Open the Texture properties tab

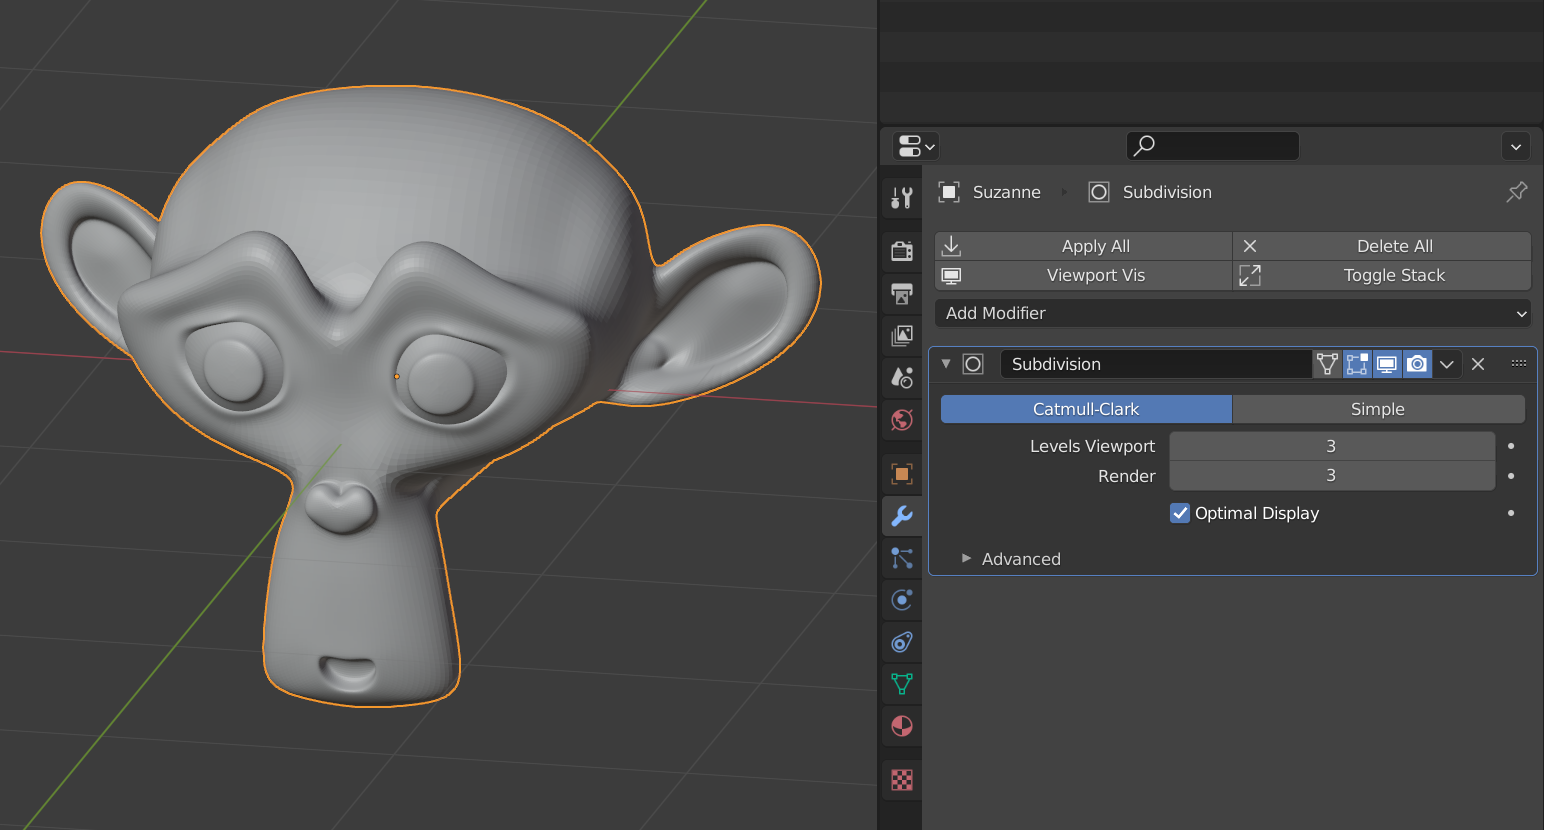click(902, 780)
